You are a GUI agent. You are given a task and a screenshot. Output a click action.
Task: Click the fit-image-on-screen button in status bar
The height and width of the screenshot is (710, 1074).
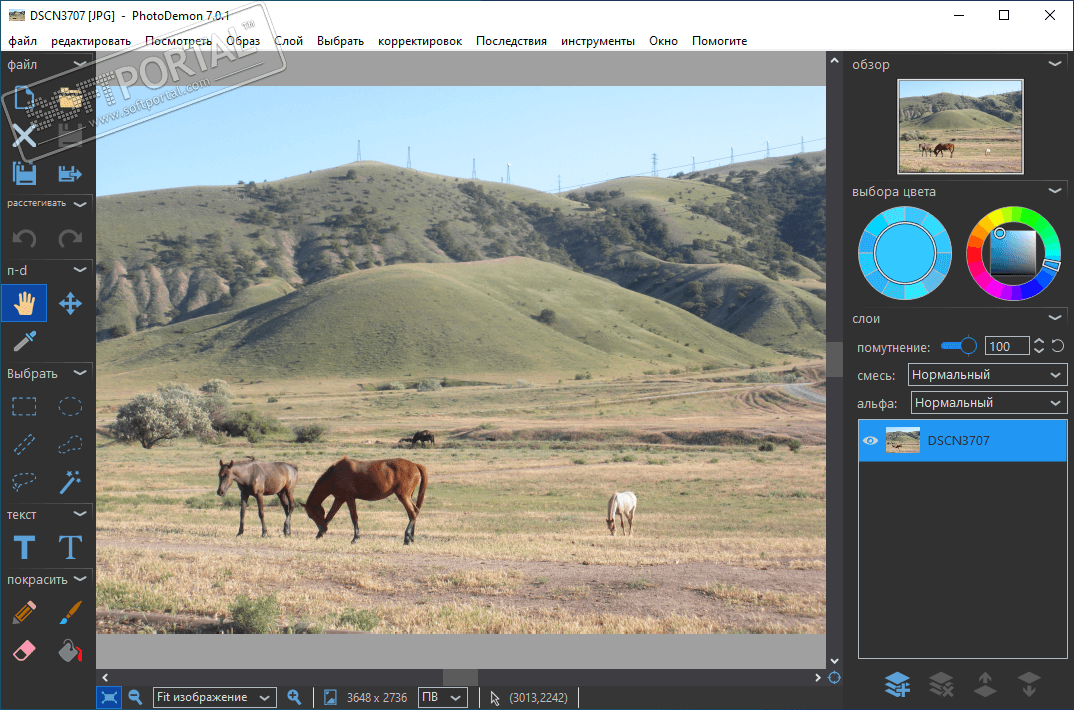(109, 698)
